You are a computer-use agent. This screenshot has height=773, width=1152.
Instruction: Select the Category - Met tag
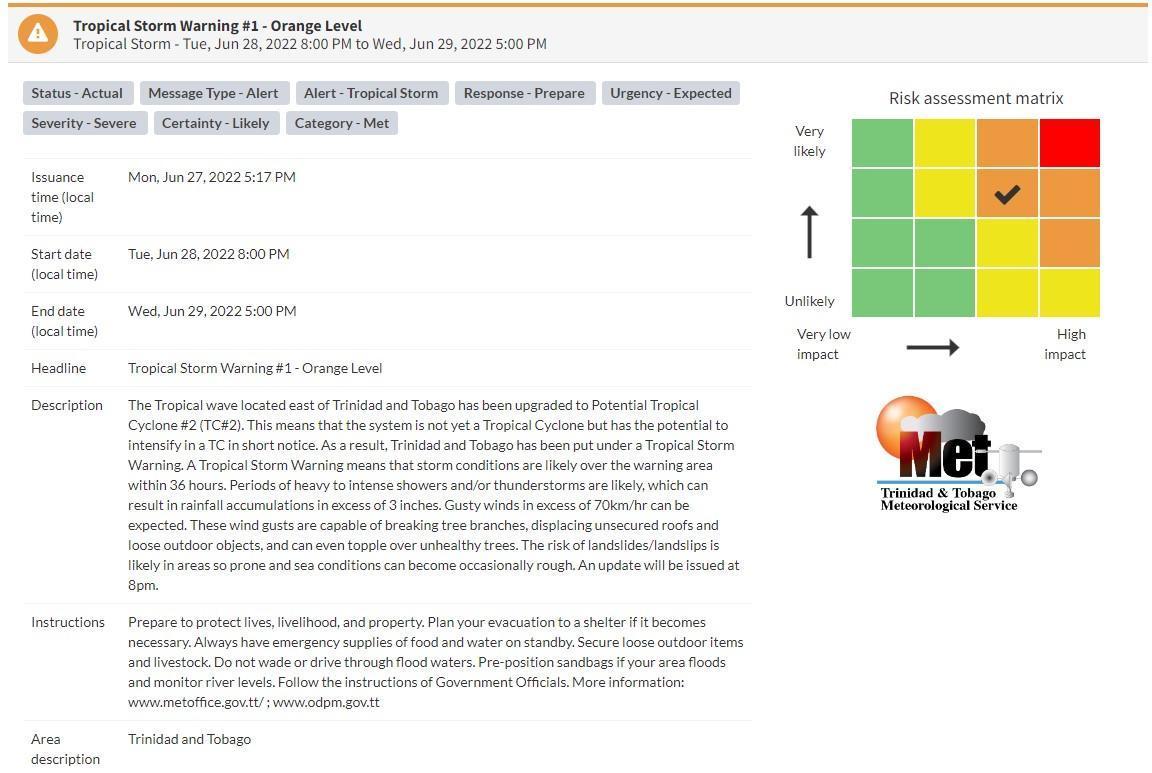pyautogui.click(x=342, y=123)
